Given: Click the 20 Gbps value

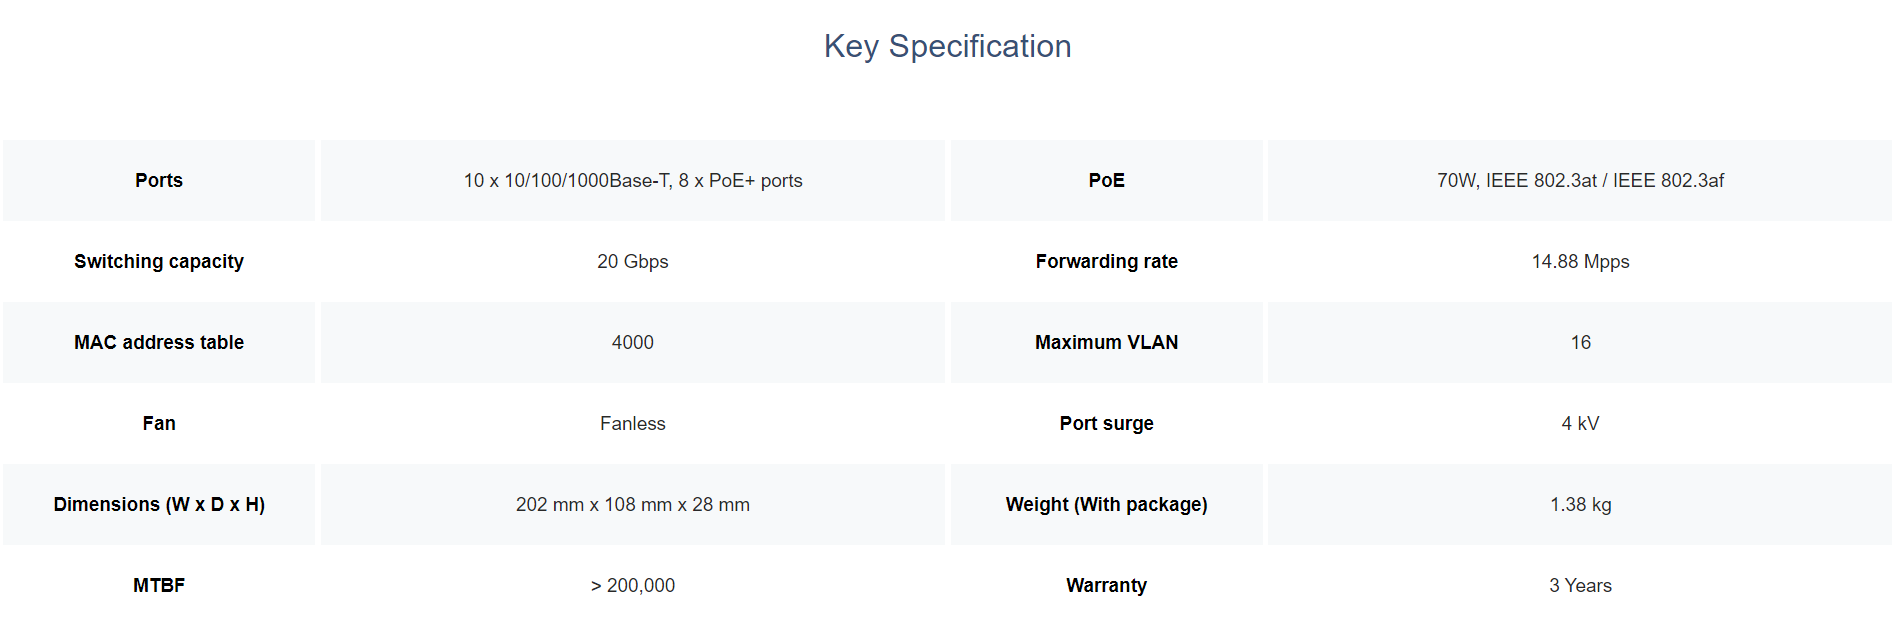Looking at the screenshot, I should 633,261.
